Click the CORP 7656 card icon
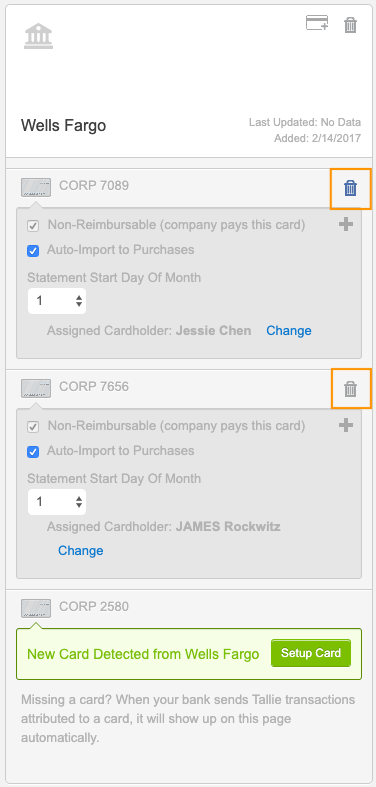This screenshot has height=787, width=376. pos(36,388)
